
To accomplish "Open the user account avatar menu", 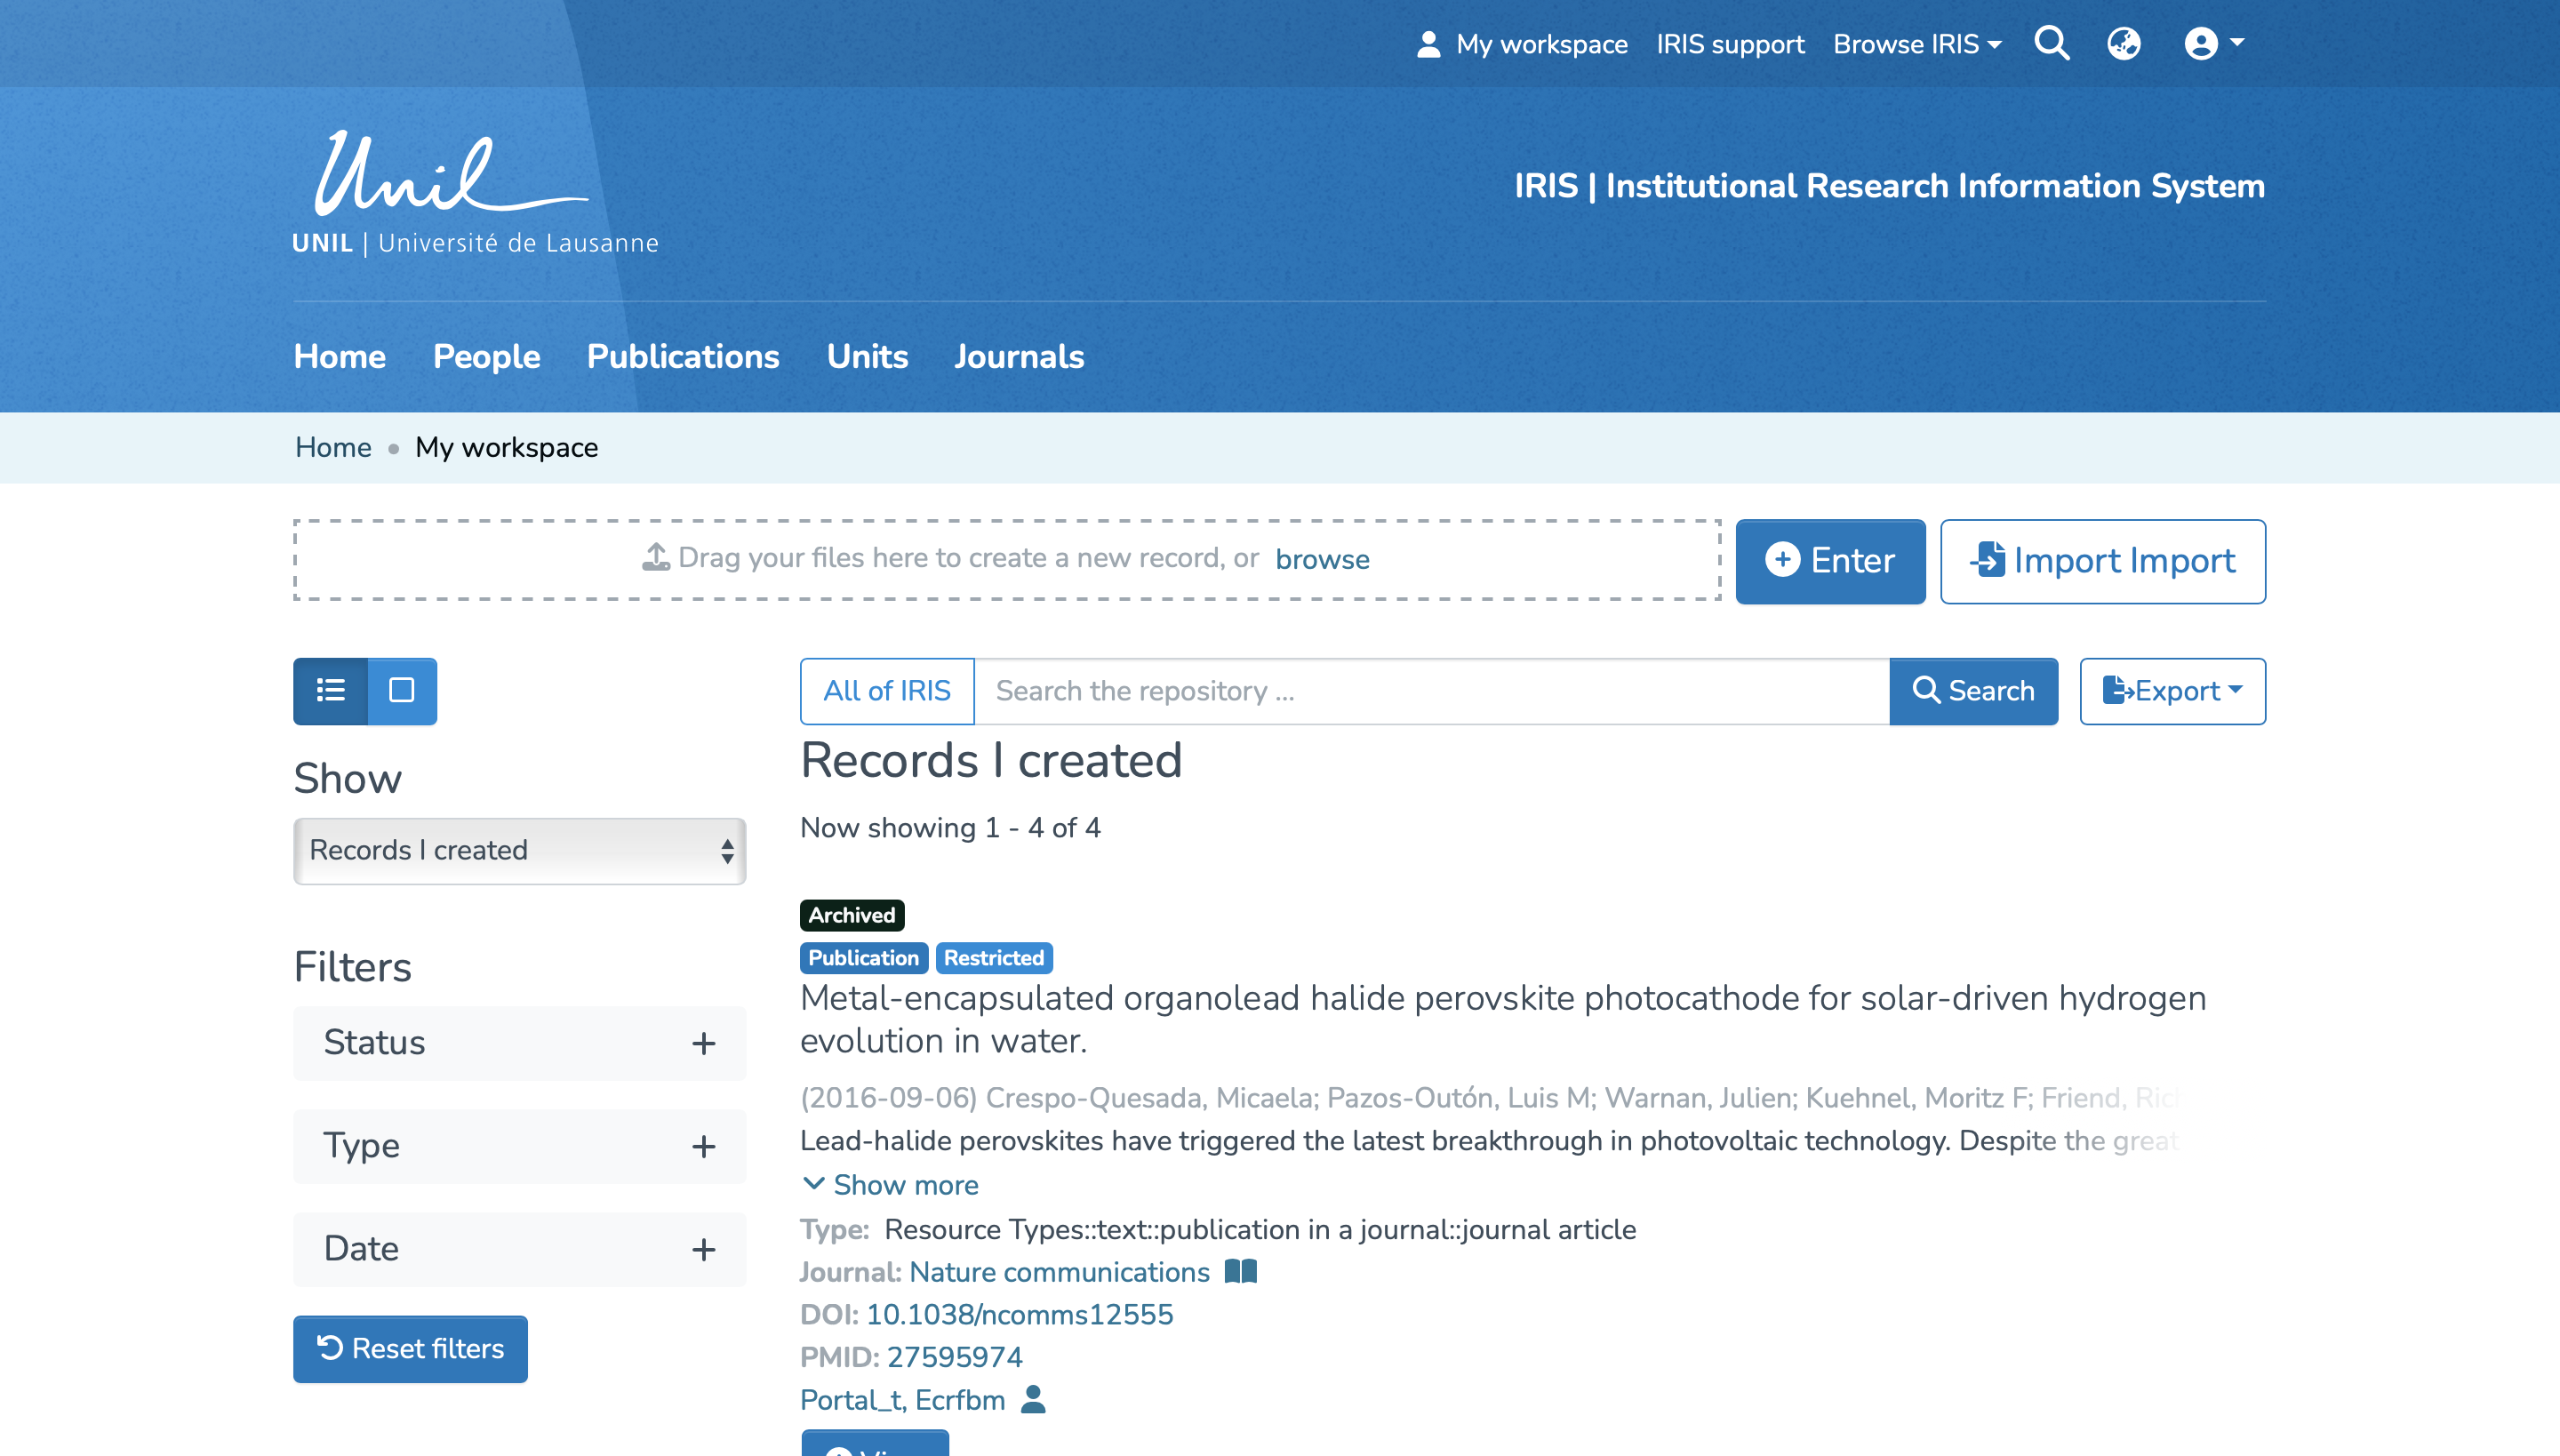I will coord(2213,44).
